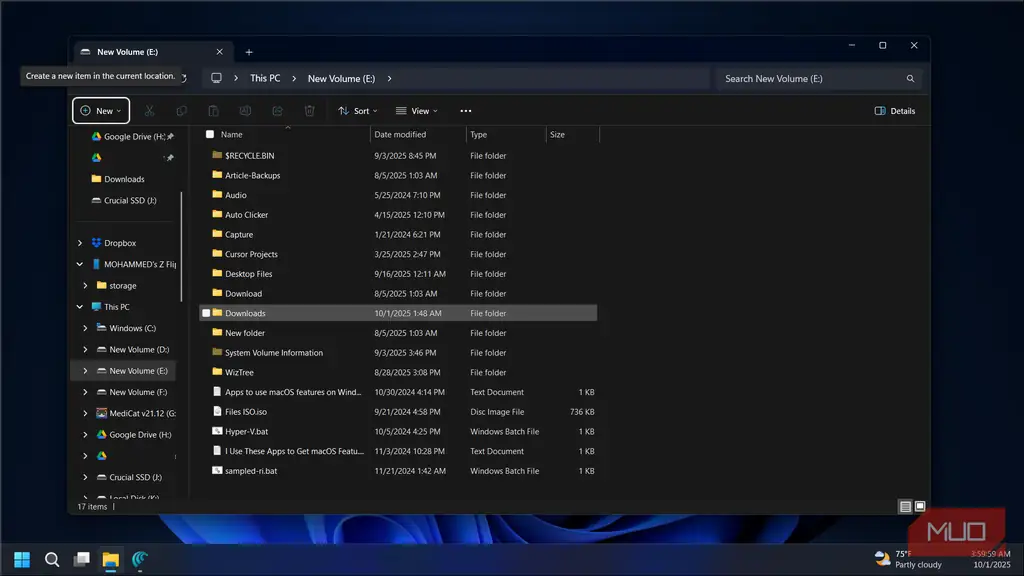Collapse the This PC tree node
Viewport: 1024px width, 576px height.
(x=80, y=307)
